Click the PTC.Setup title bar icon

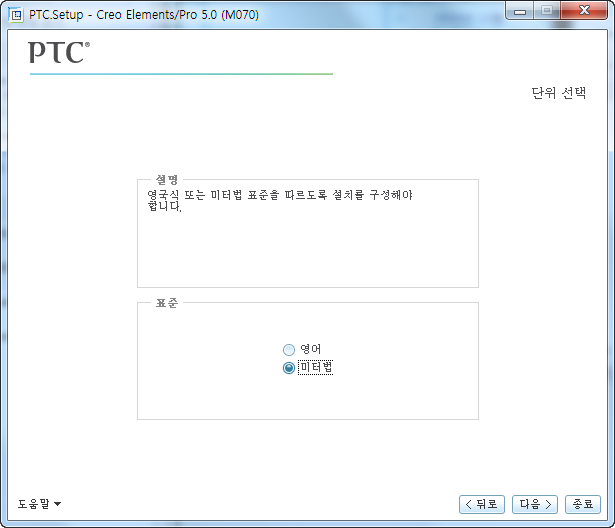tap(16, 15)
